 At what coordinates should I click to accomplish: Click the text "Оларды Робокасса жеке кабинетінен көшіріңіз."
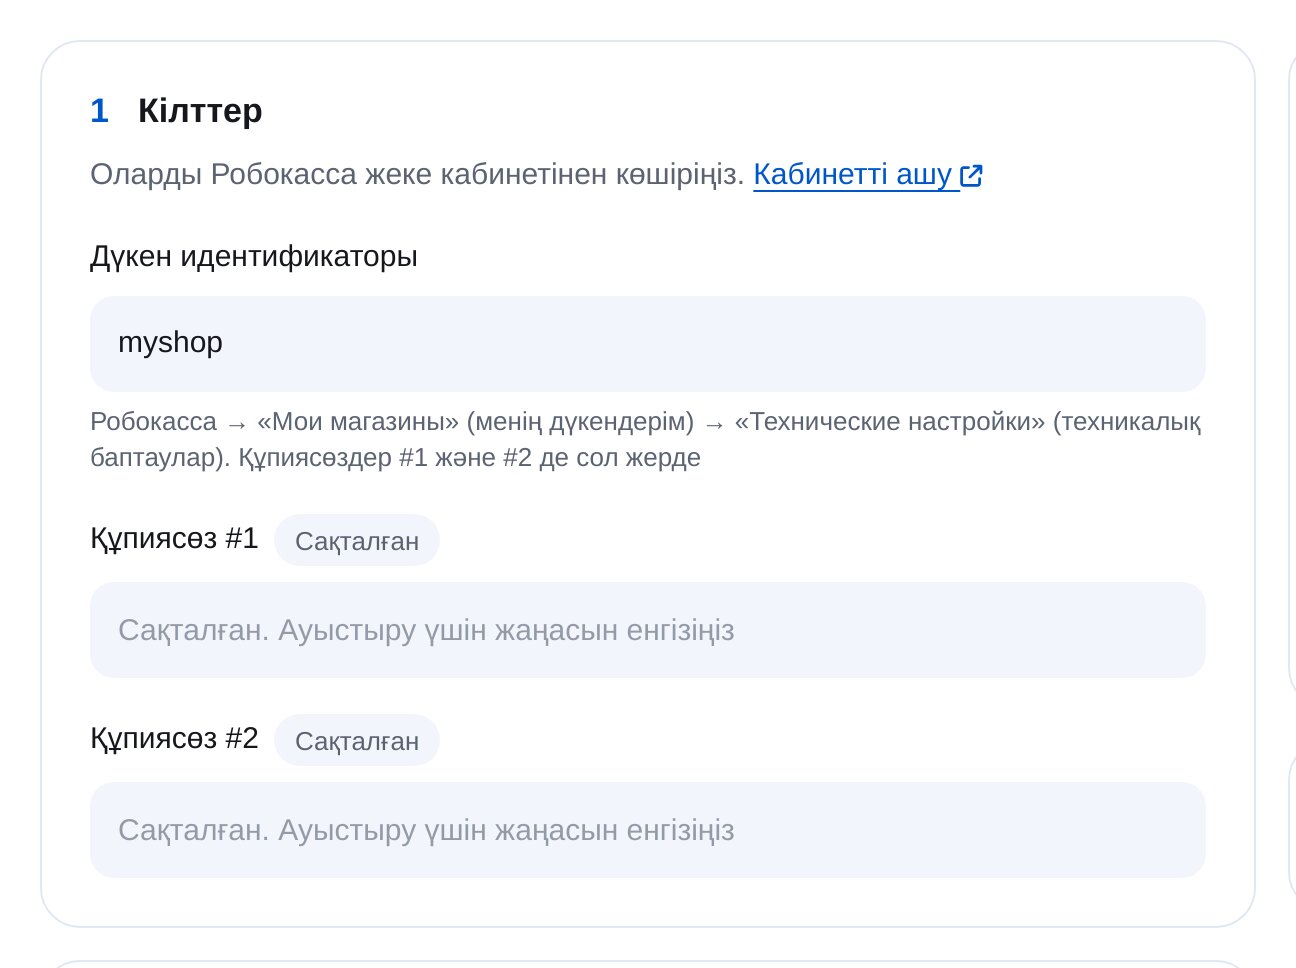coord(417,175)
